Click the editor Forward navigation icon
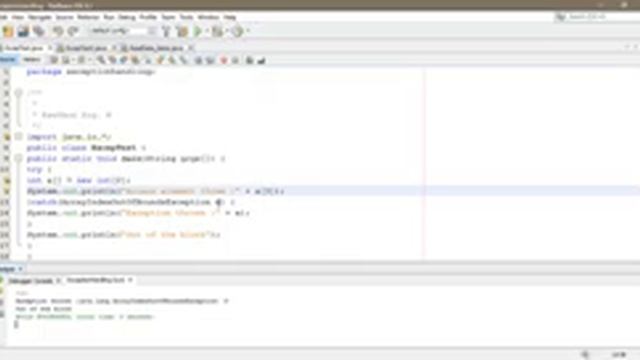 tap(82, 60)
